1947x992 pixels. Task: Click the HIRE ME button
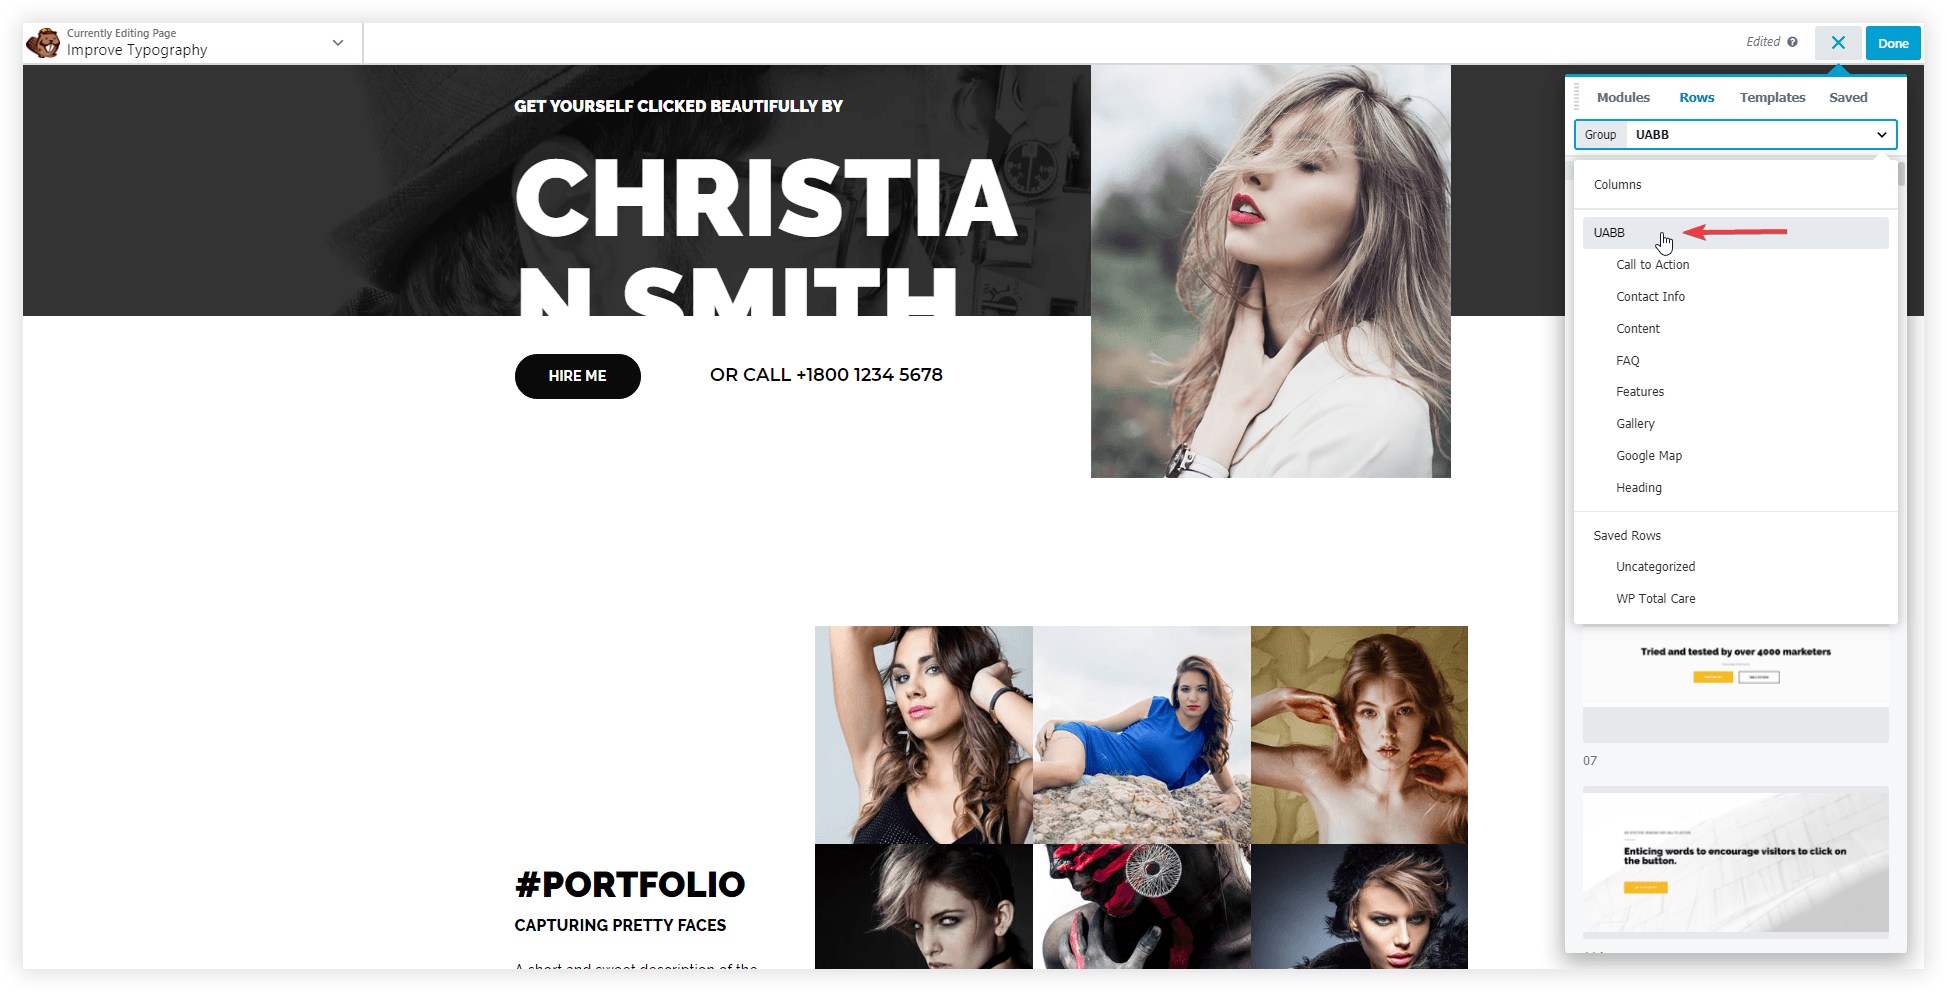click(x=577, y=376)
